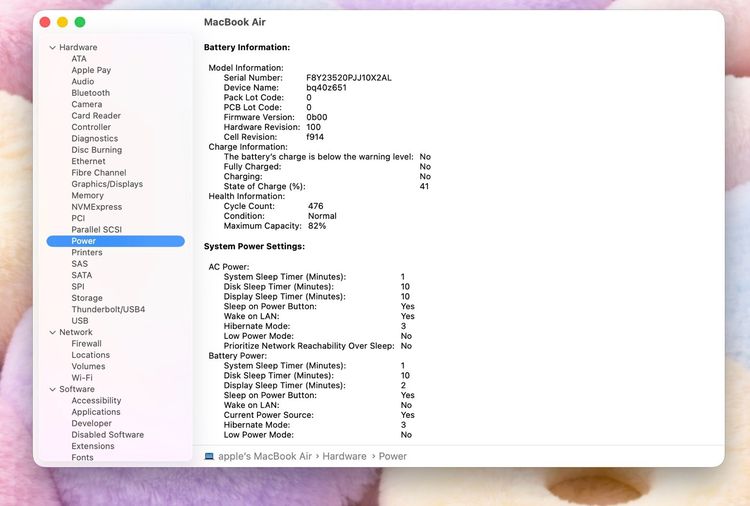Select ATA in the sidebar
This screenshot has width=750, height=506.
click(79, 59)
